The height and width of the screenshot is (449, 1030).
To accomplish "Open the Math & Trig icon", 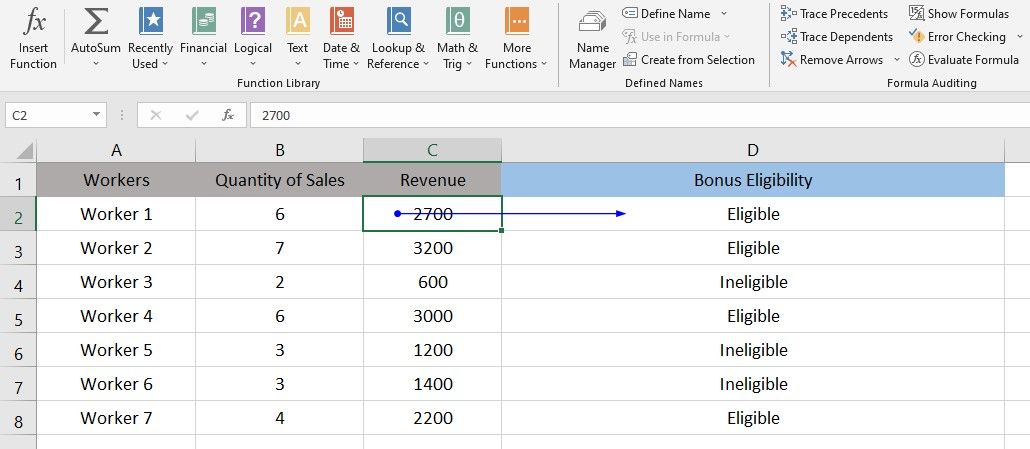I will click(457, 21).
